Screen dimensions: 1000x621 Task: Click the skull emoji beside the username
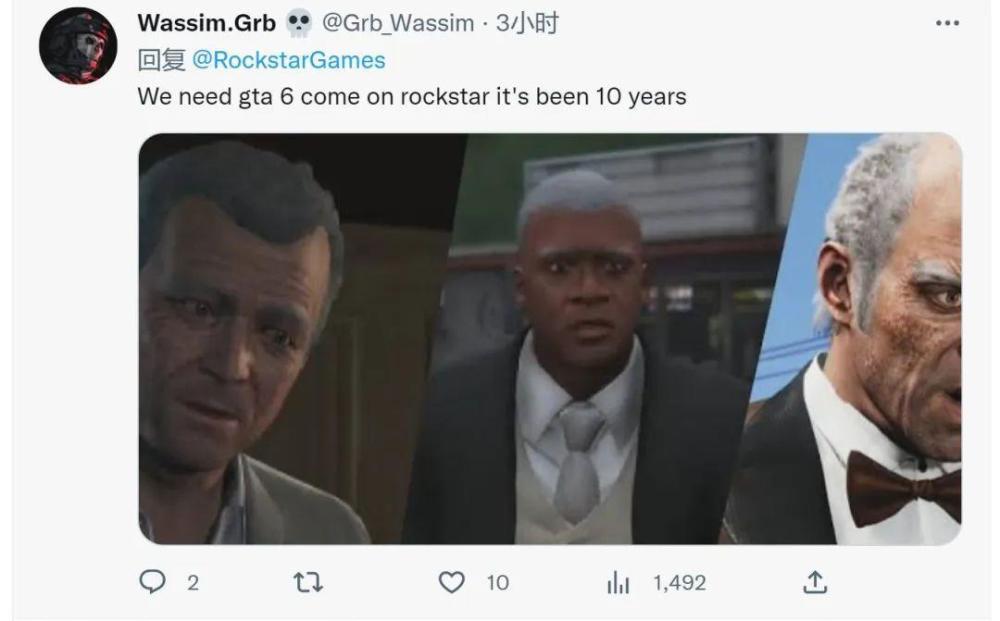pyautogui.click(x=298, y=24)
